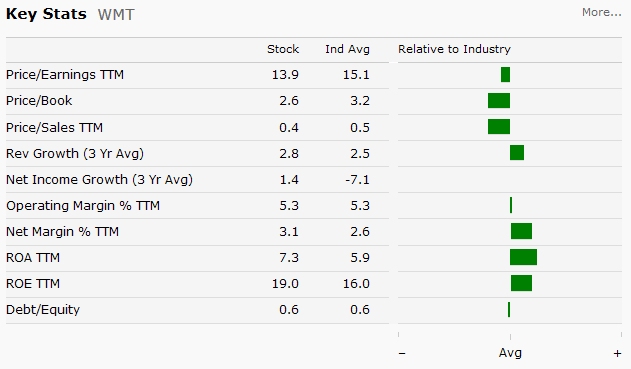Select the Price/Earnings TTM green bar

point(505,74)
